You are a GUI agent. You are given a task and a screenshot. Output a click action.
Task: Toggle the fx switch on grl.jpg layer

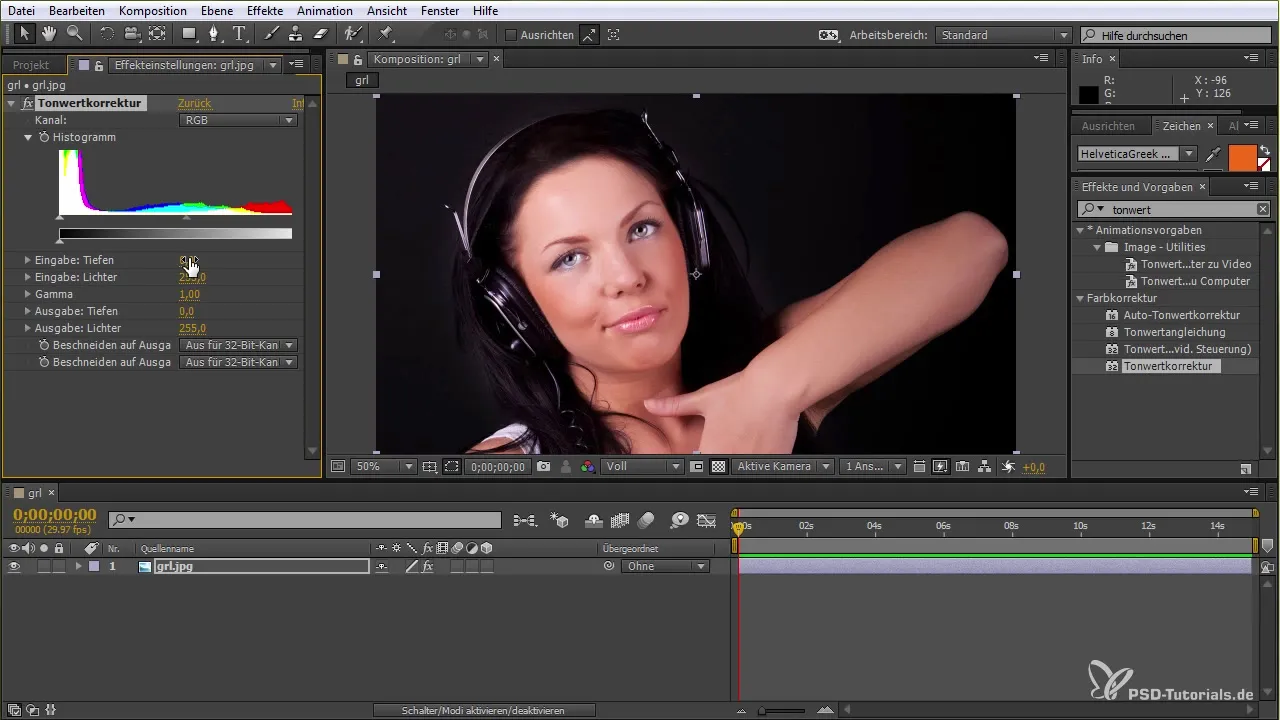(x=428, y=566)
